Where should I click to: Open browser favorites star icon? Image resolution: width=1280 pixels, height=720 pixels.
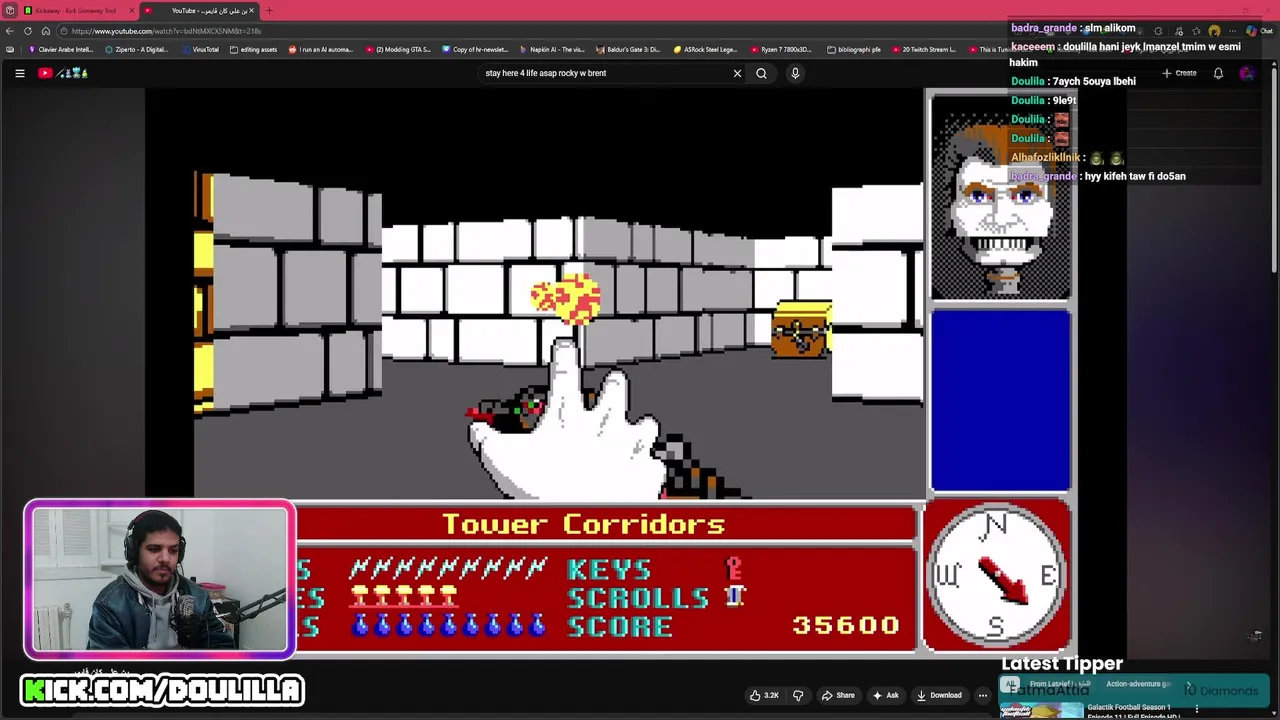[1196, 31]
